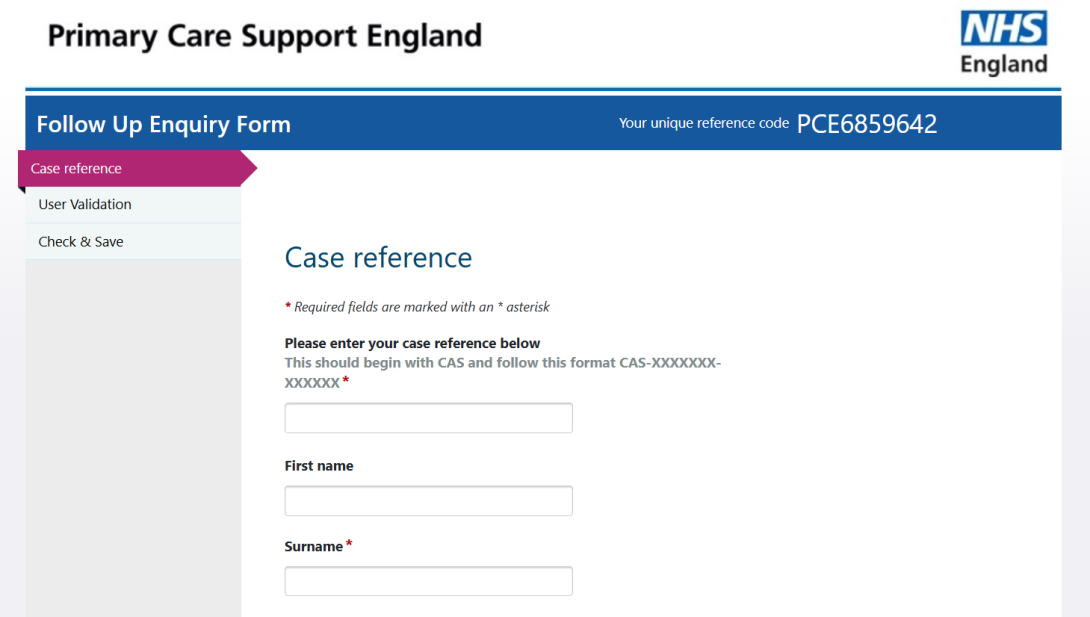
Task: Click the Case reference page heading
Action: (x=378, y=257)
